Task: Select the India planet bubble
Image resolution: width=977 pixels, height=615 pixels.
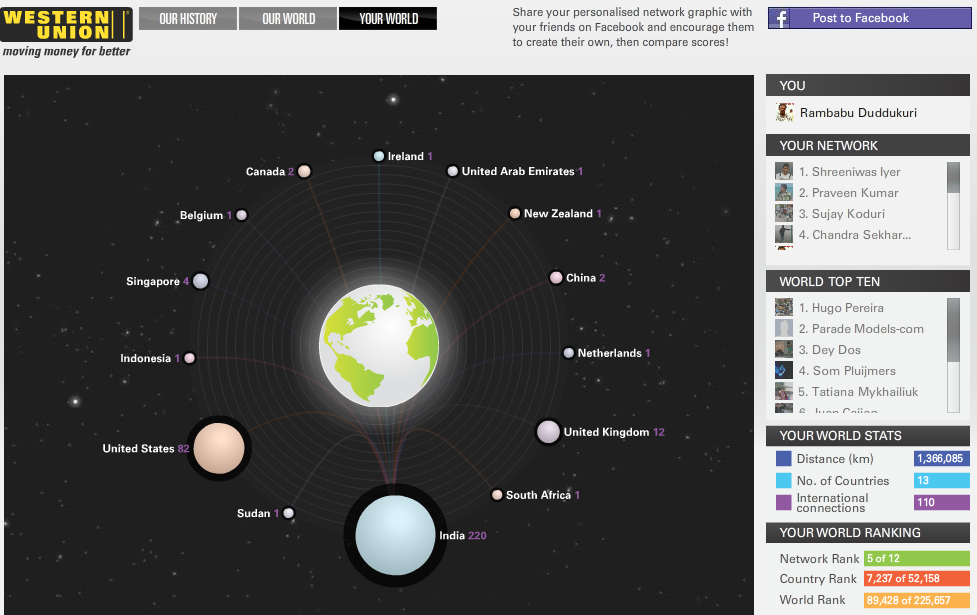Action: (395, 535)
